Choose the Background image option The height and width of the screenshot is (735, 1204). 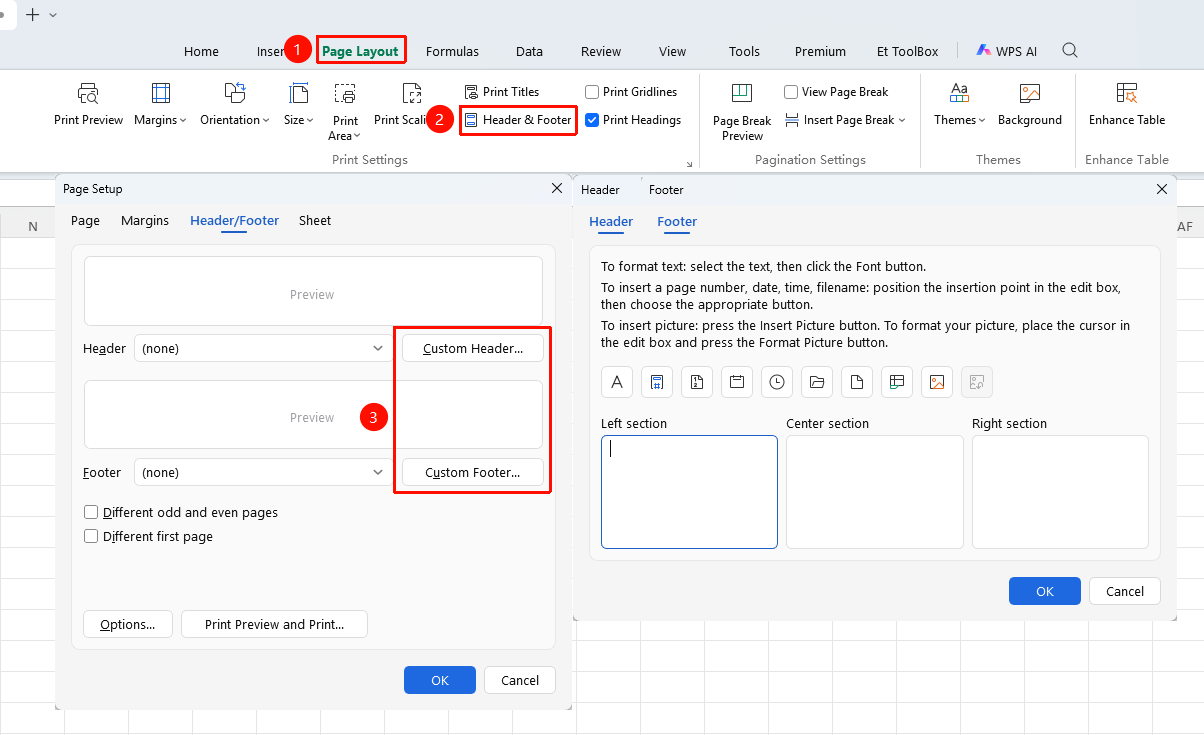coord(1030,105)
